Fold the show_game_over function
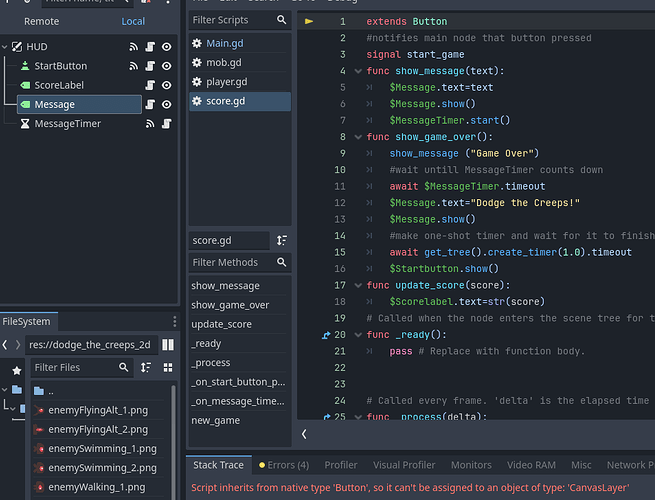Screen dimensions: 655x500 click(x=358, y=137)
